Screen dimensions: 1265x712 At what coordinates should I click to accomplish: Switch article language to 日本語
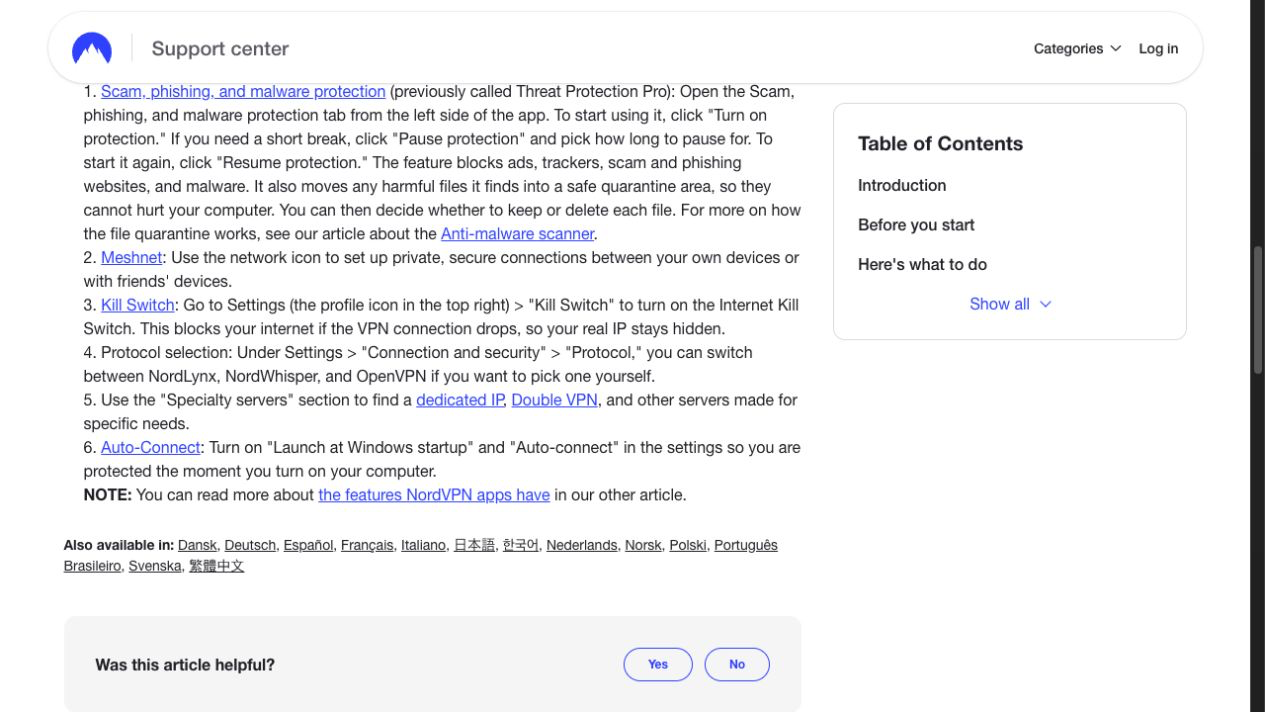click(x=475, y=545)
